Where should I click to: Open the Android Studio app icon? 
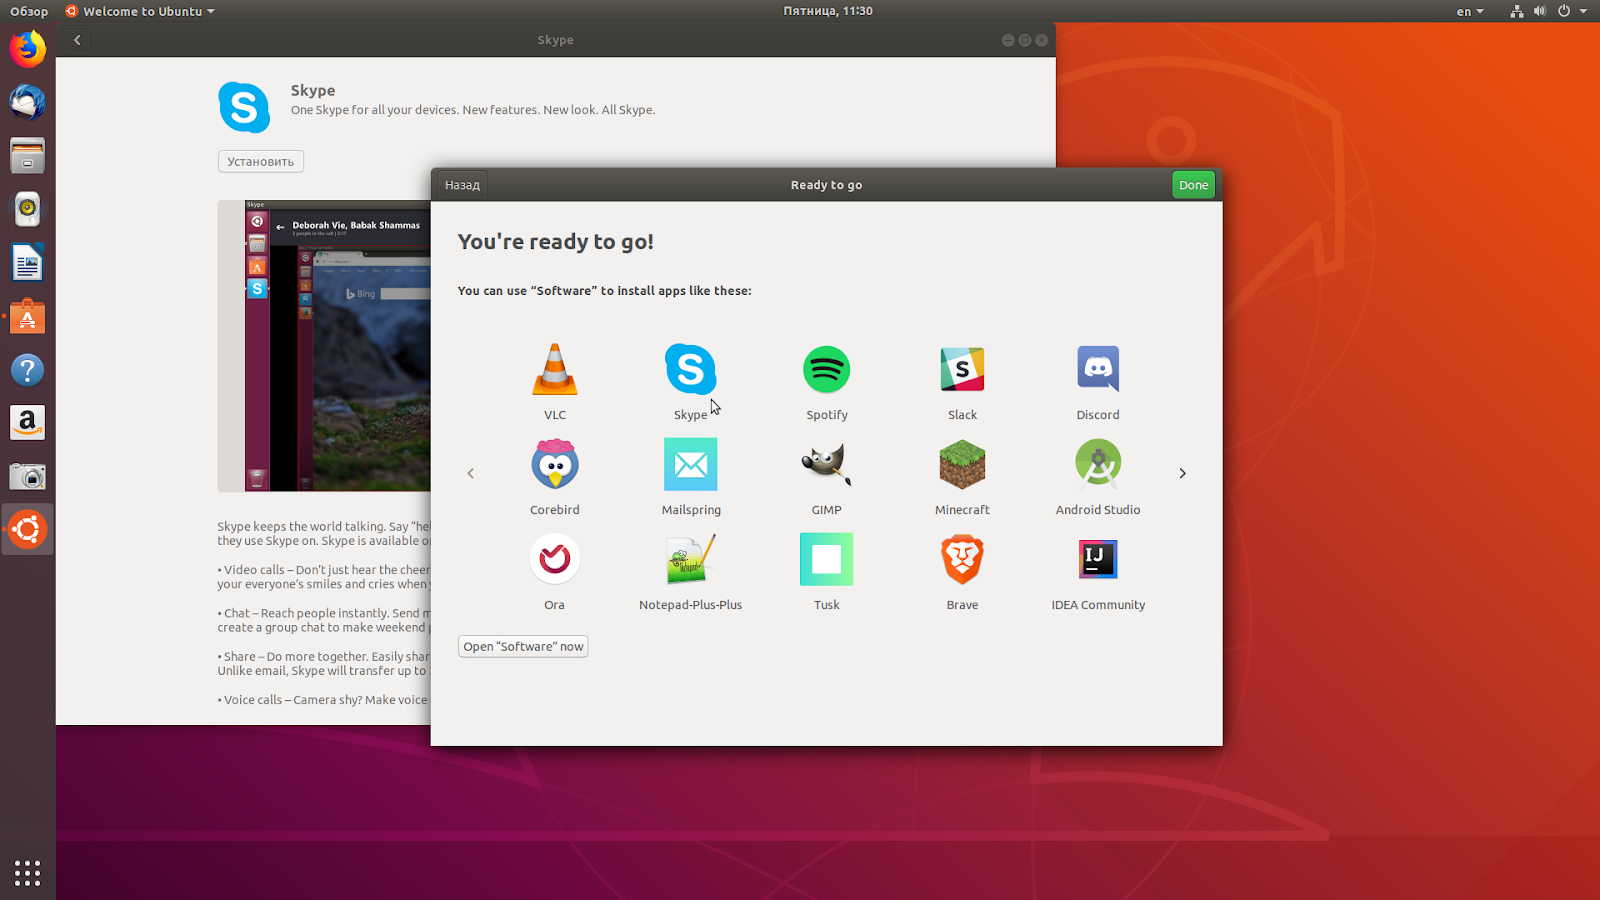coord(1098,464)
